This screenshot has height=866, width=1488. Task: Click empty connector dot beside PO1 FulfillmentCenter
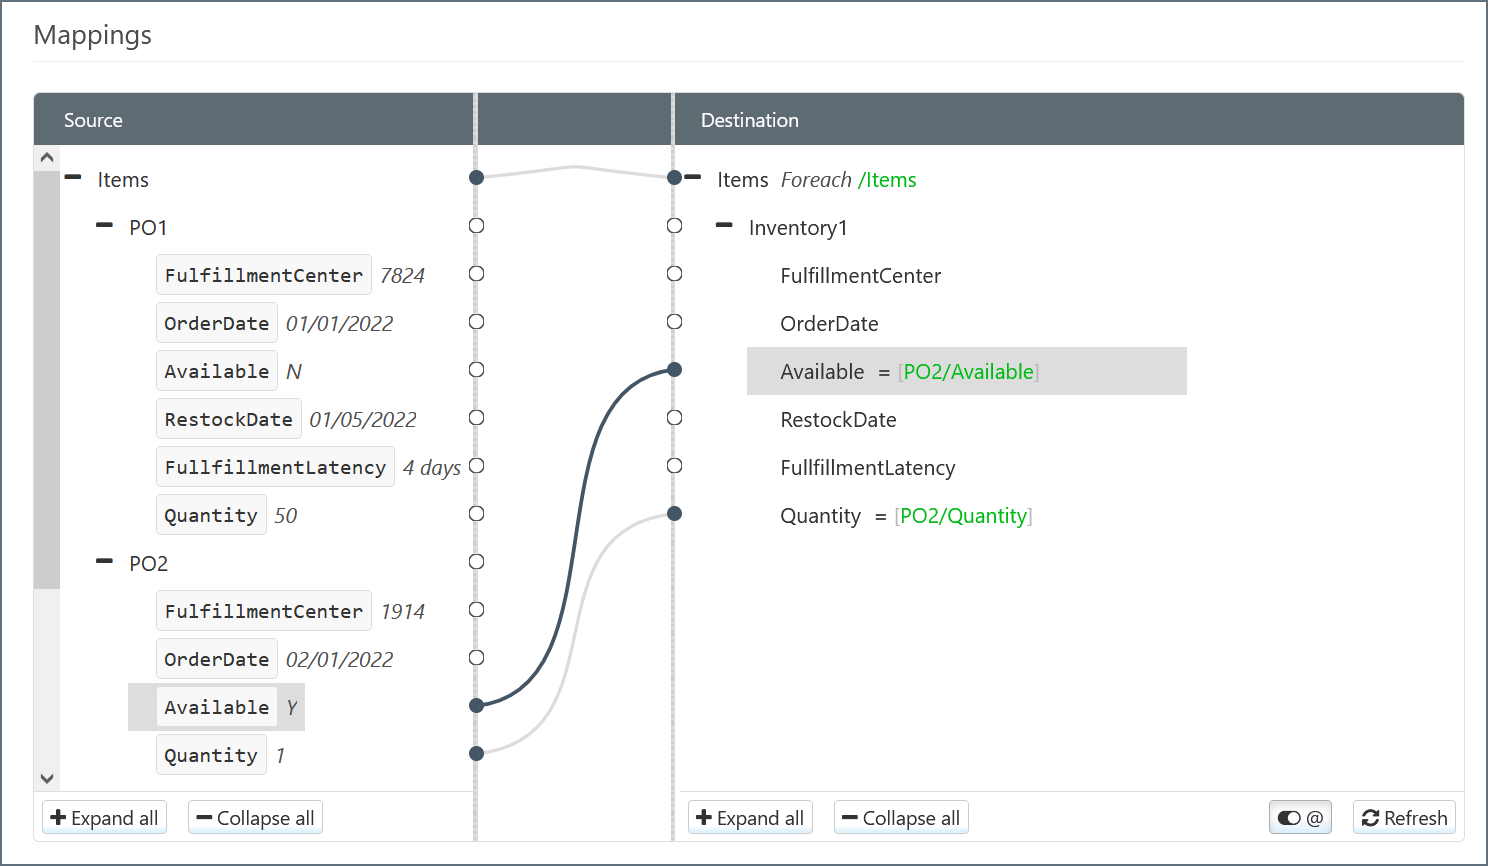pos(477,274)
